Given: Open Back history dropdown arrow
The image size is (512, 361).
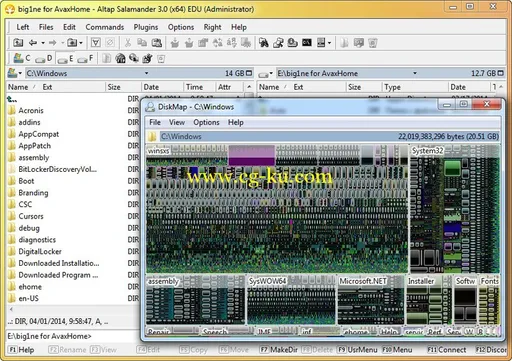Looking at the screenshot, I should point(43,43).
